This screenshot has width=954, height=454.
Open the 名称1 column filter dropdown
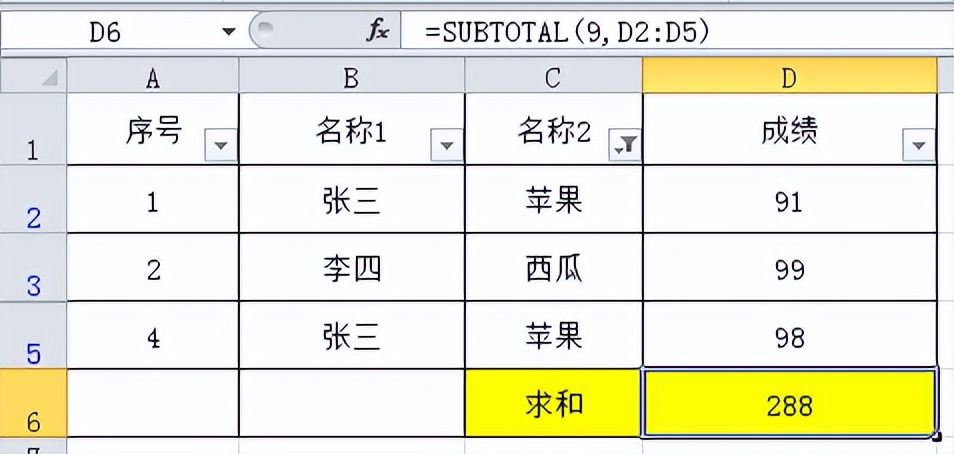coord(447,146)
